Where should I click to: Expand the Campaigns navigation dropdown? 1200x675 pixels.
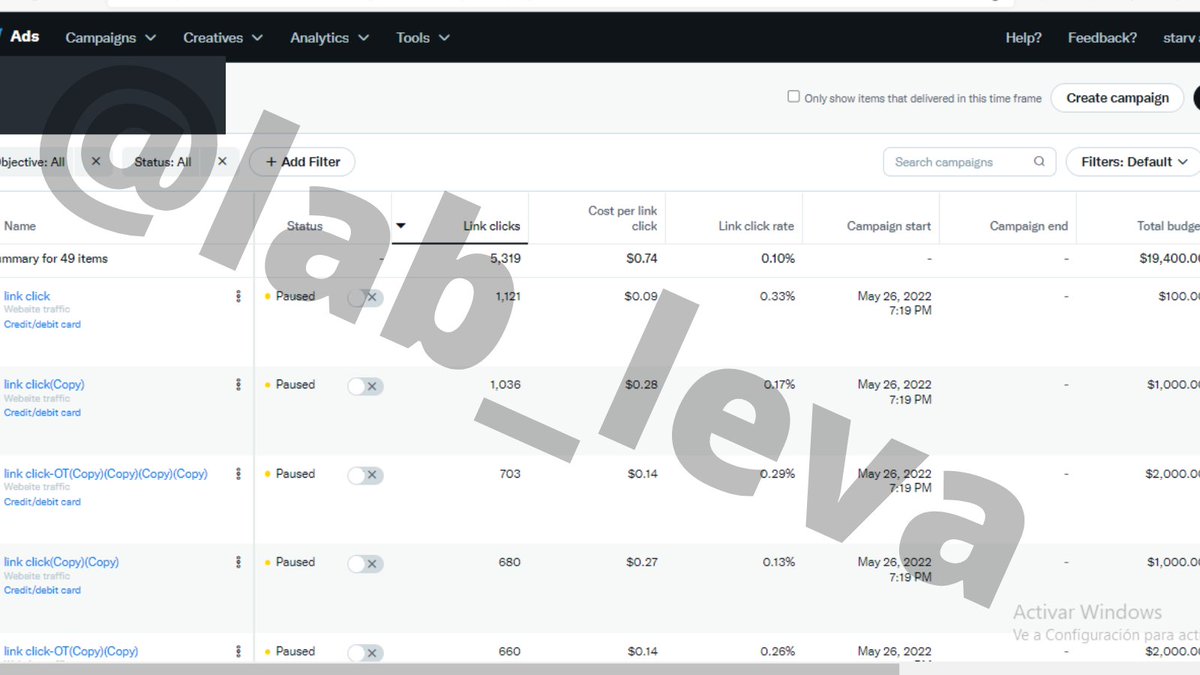110,37
